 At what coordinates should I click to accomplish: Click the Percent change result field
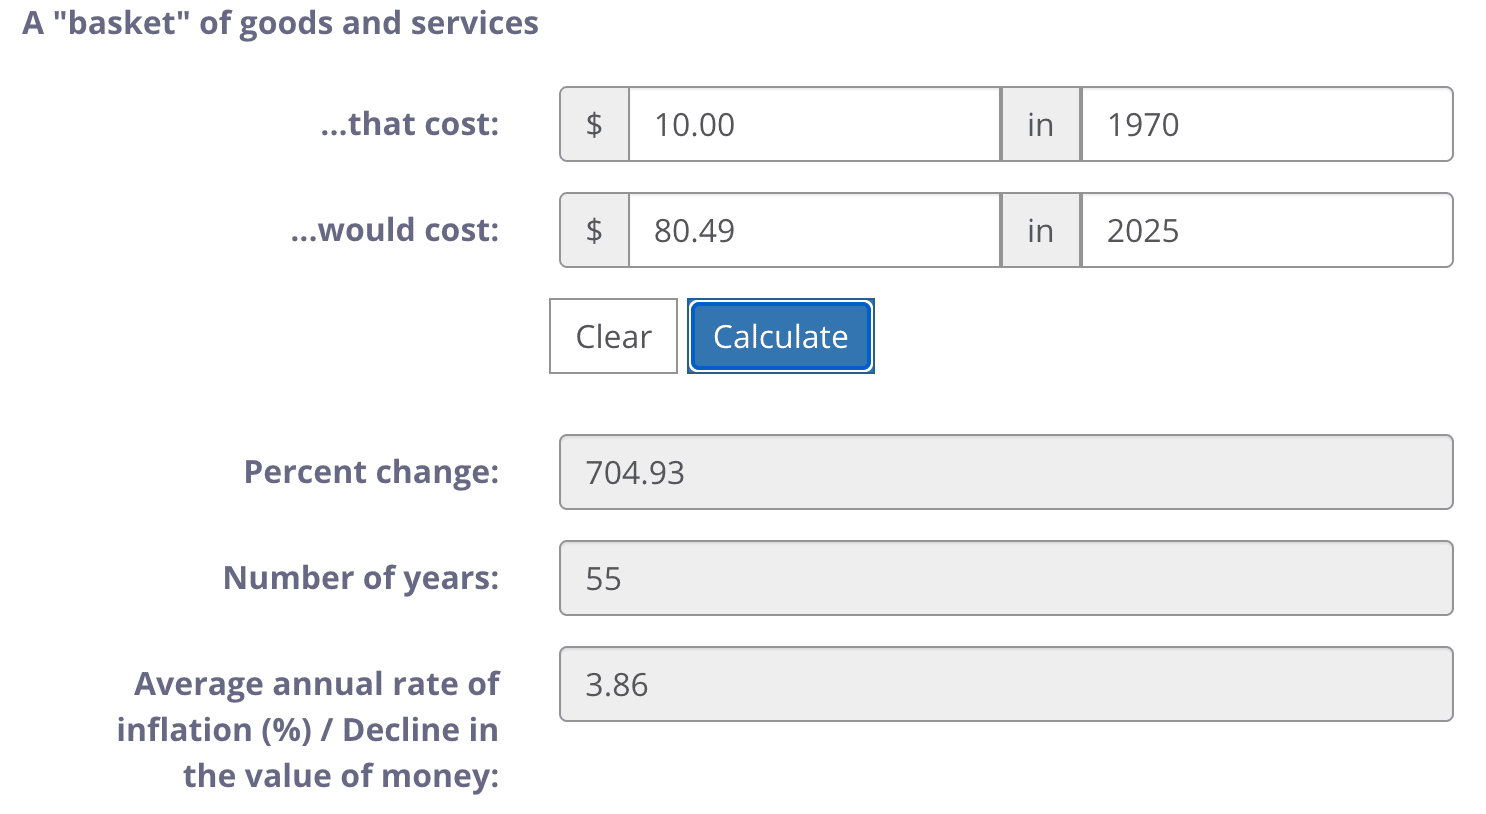coord(1005,472)
